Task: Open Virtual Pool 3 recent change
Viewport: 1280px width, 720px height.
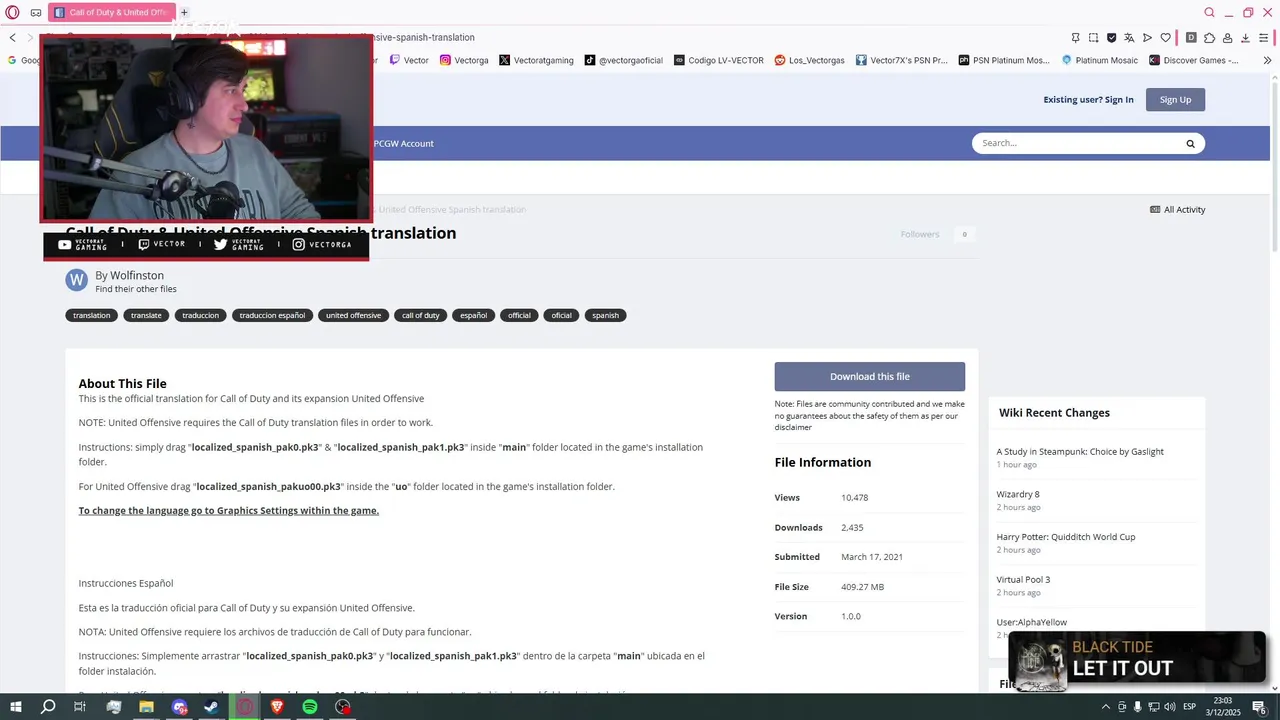Action: pos(1023,580)
